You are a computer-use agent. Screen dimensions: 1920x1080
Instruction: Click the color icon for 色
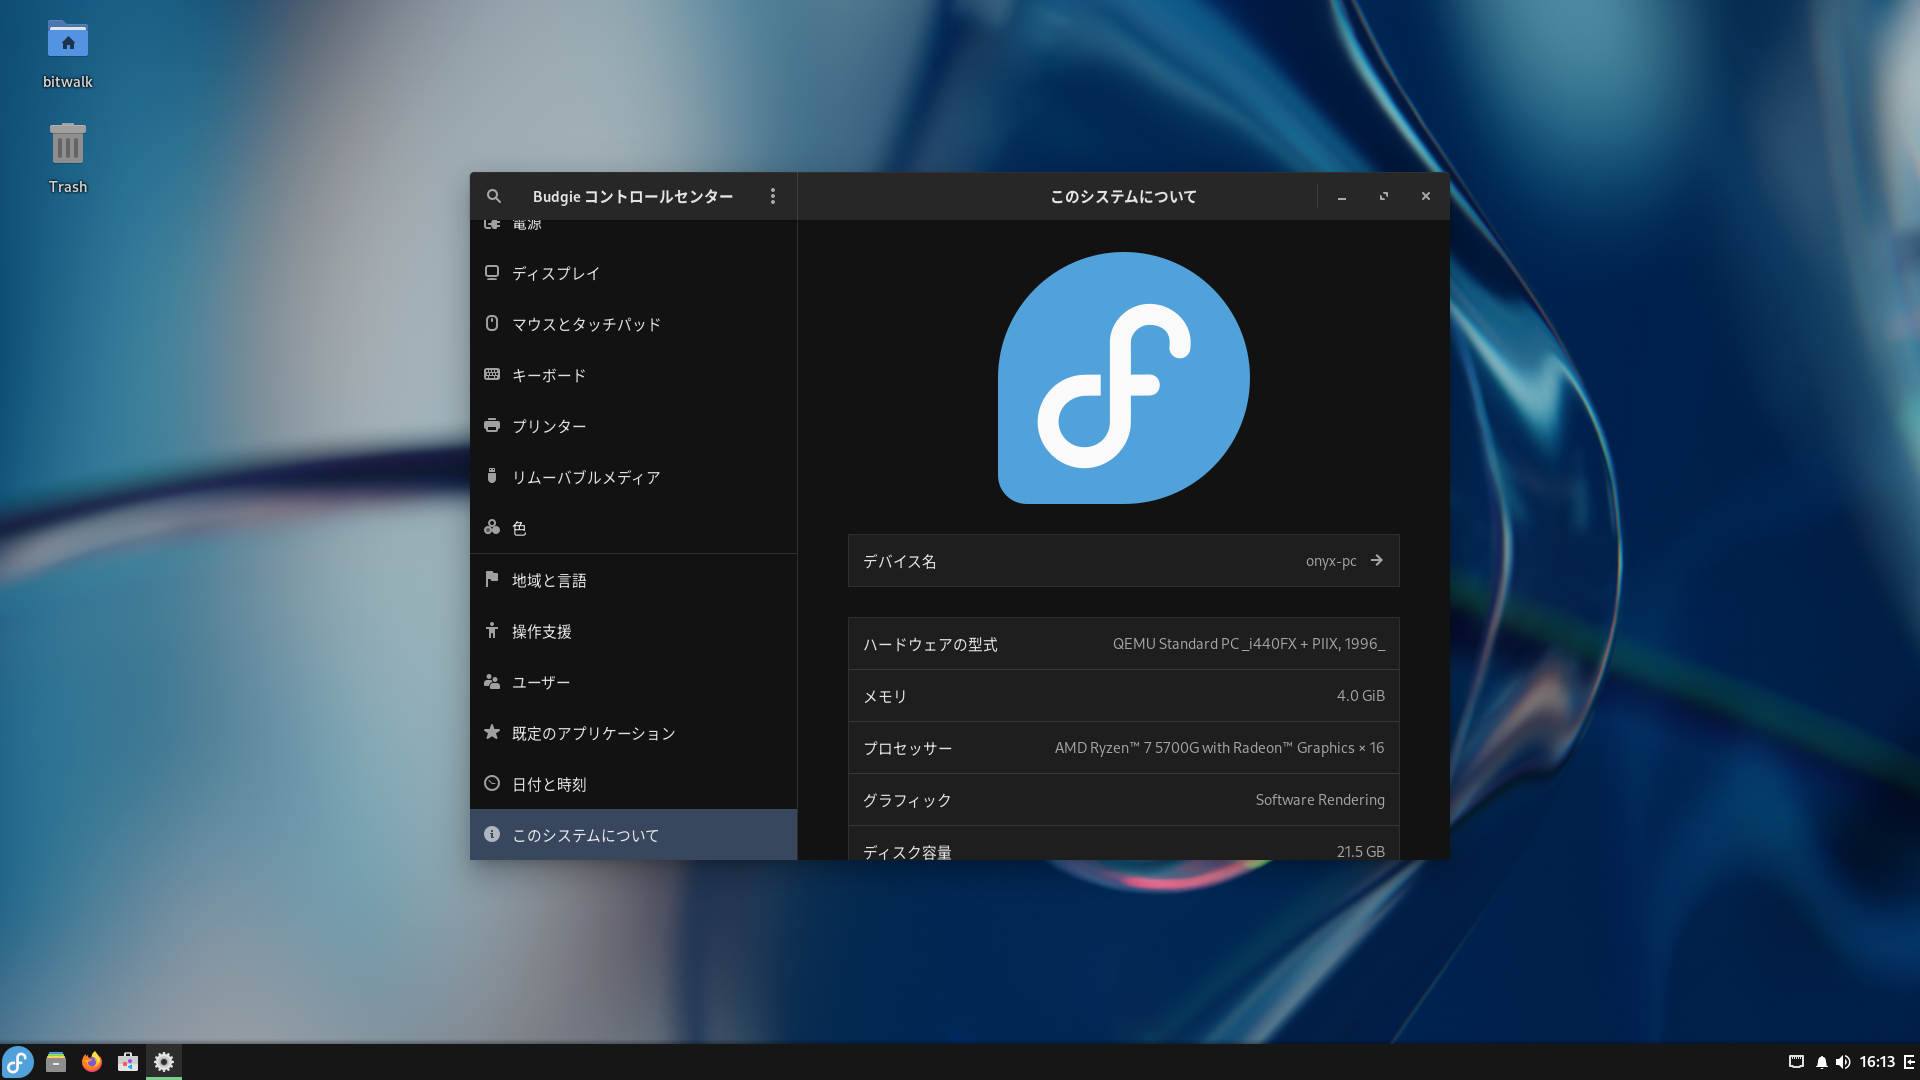pos(492,527)
